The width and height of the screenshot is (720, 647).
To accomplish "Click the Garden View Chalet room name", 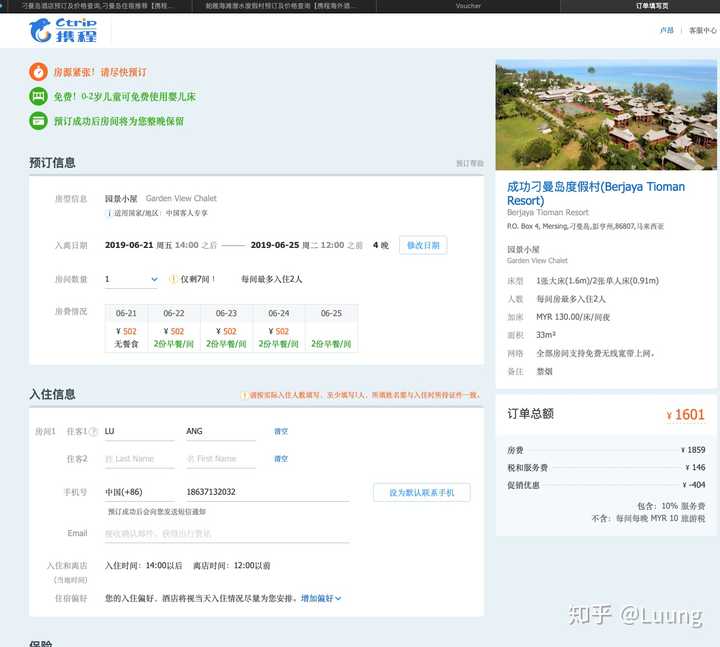I will [181, 198].
